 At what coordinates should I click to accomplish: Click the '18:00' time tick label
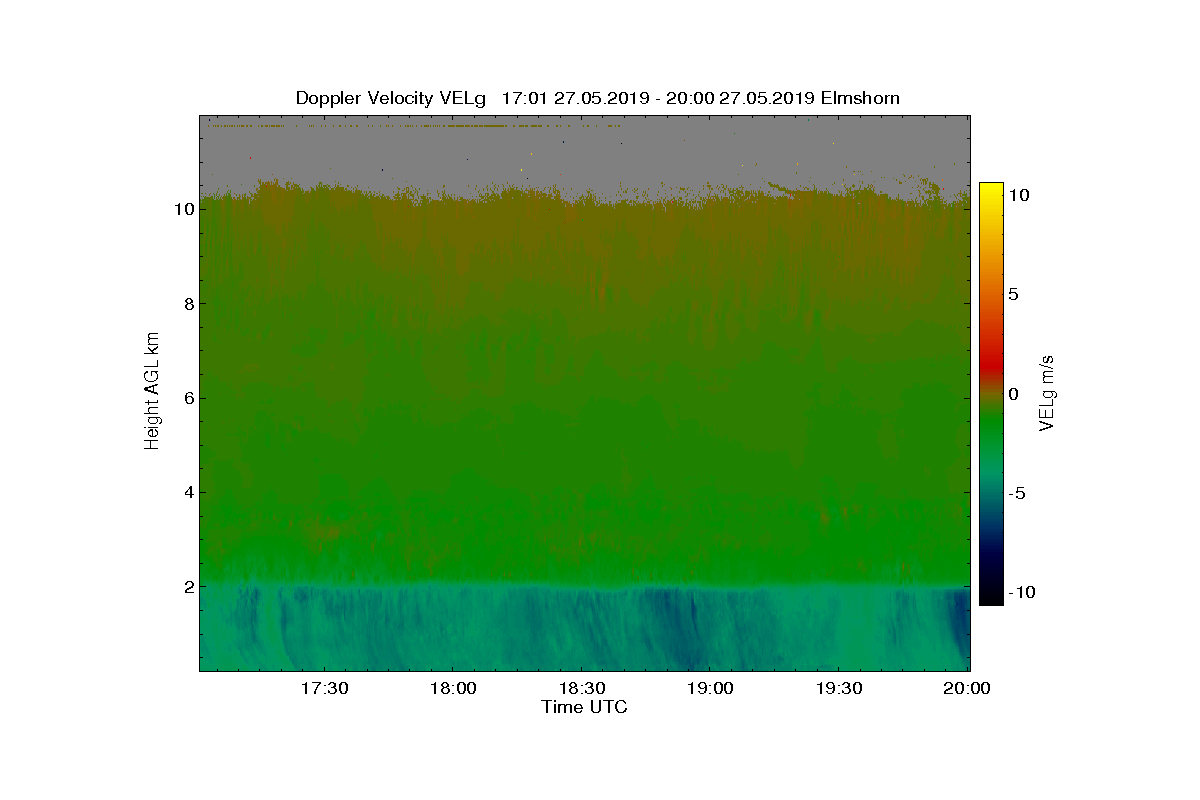[452, 689]
